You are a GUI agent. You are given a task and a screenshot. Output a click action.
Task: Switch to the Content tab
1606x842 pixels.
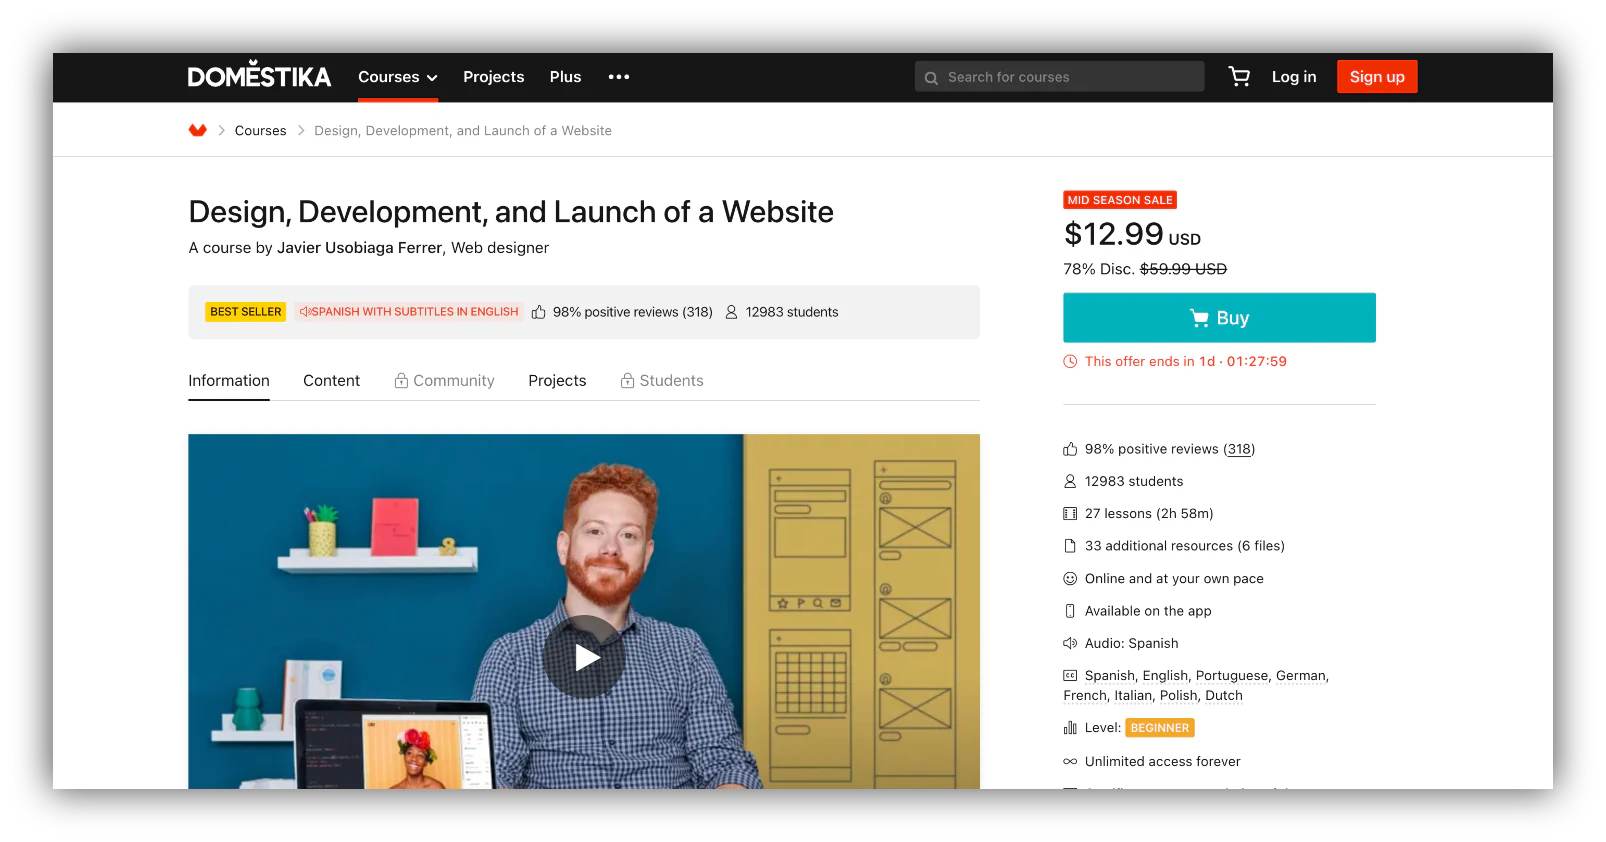pyautogui.click(x=332, y=381)
